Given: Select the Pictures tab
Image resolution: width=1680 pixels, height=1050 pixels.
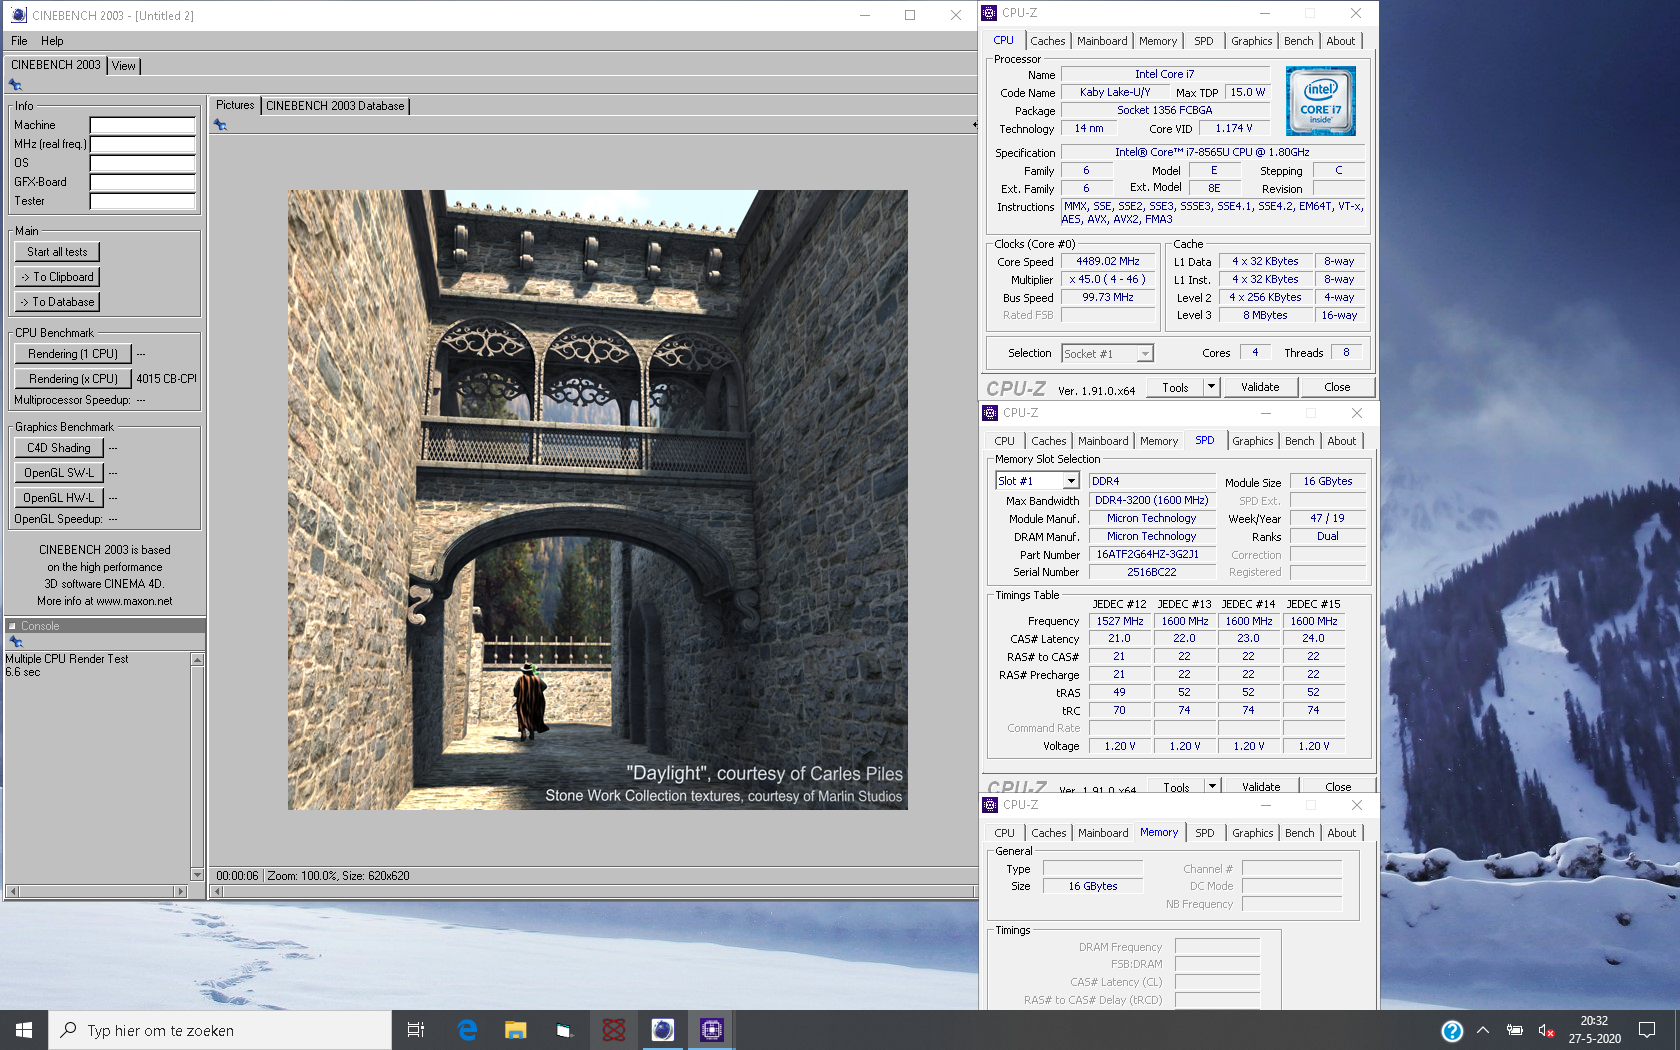Looking at the screenshot, I should click(x=235, y=105).
